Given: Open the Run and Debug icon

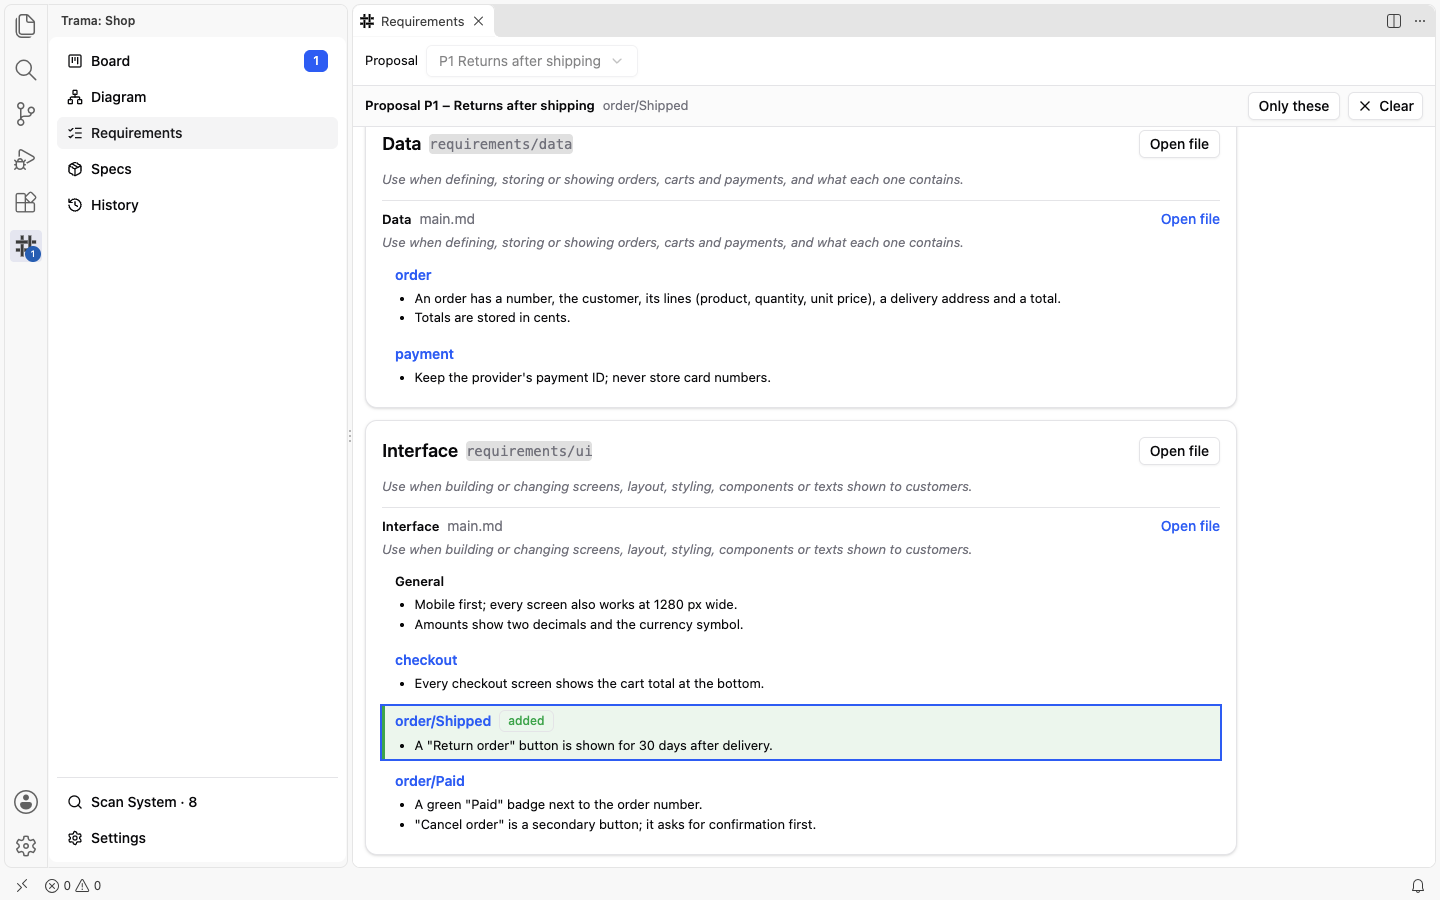Looking at the screenshot, I should pyautogui.click(x=26, y=158).
